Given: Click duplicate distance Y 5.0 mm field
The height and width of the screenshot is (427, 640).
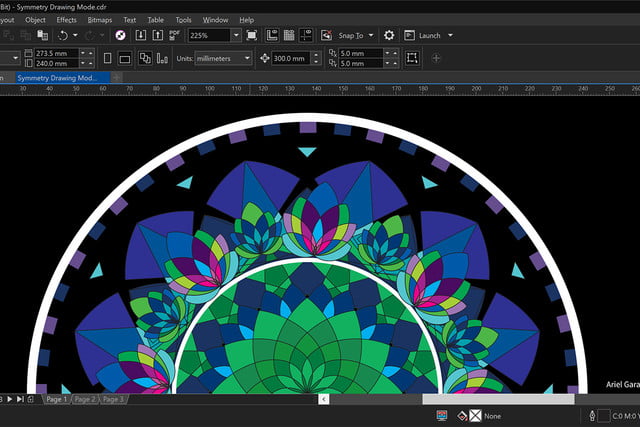Looking at the screenshot, I should [361, 63].
